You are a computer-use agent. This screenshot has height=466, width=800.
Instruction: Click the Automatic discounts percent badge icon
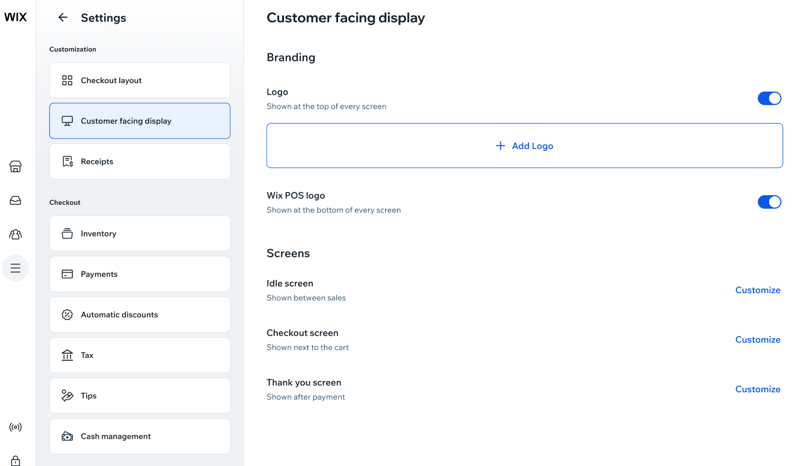click(x=67, y=314)
